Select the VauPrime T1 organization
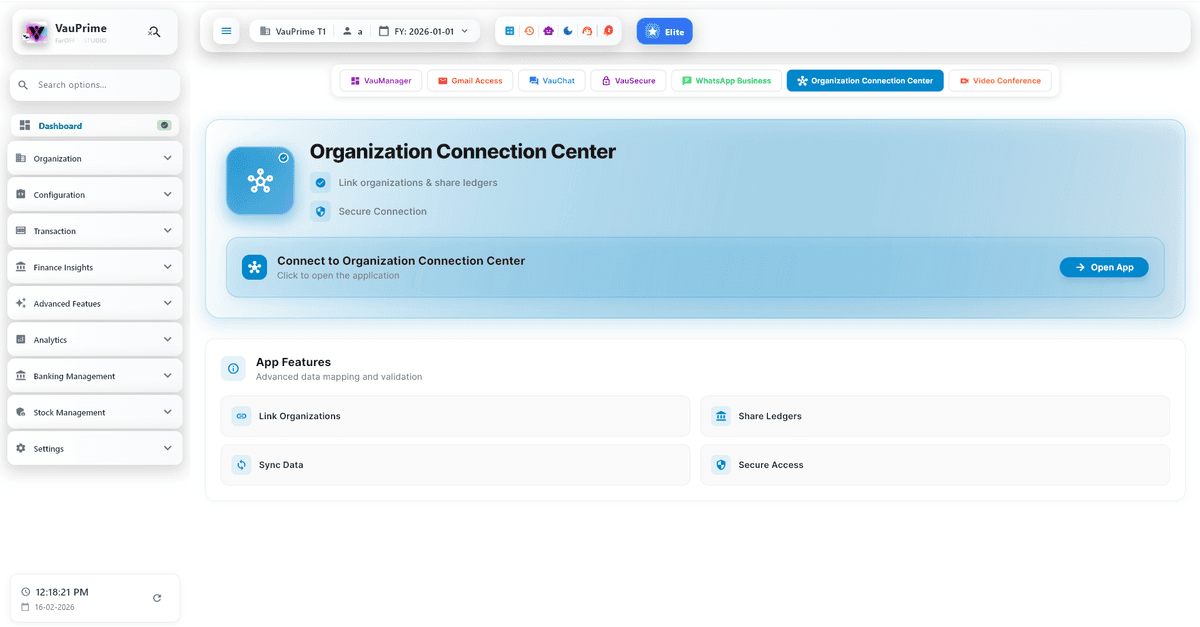 [293, 31]
